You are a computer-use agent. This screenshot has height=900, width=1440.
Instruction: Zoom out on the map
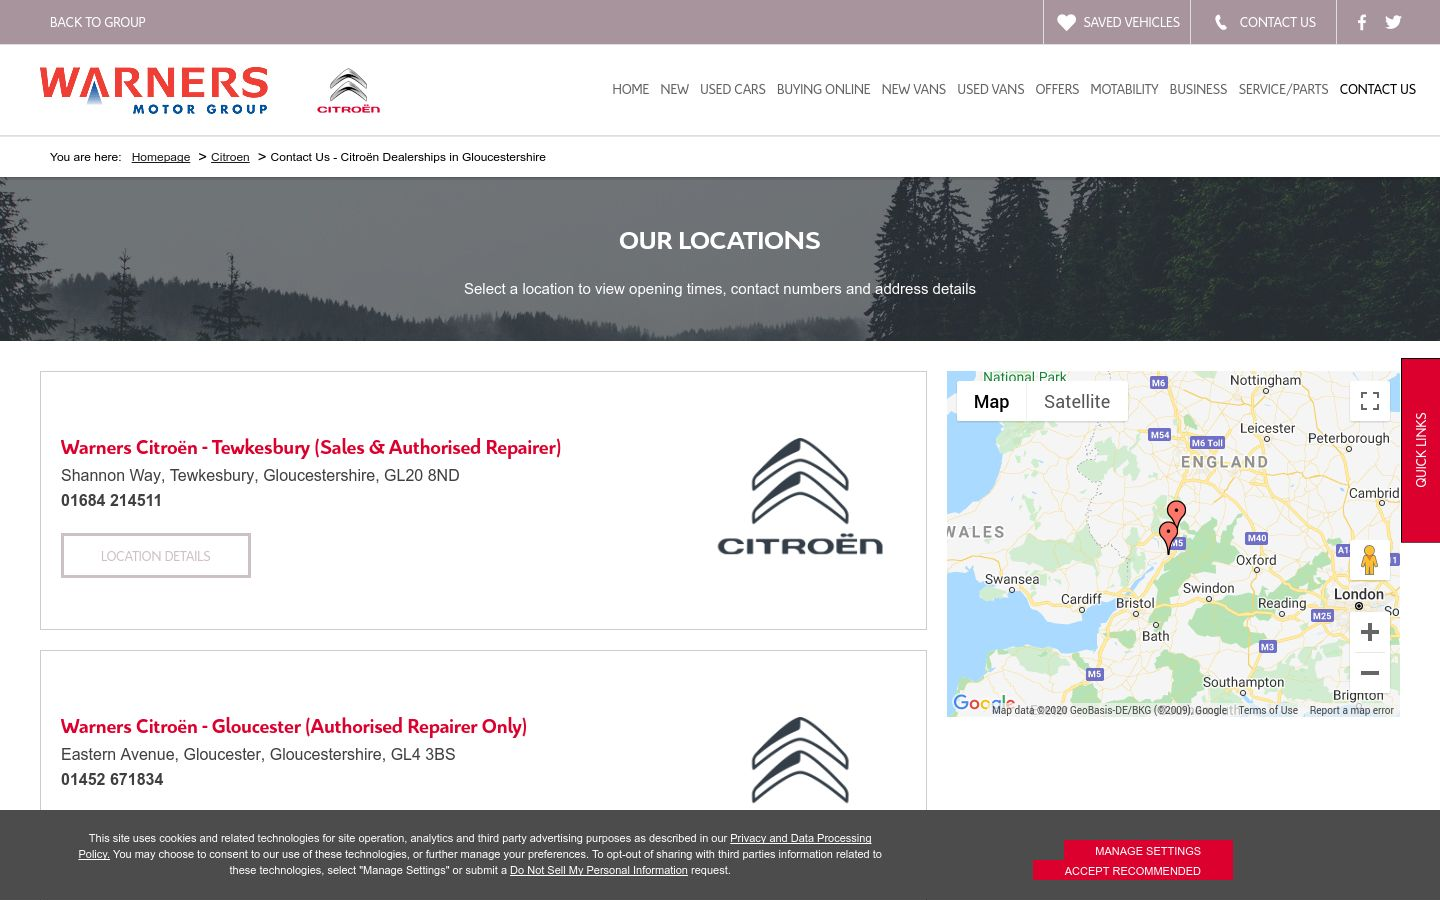(1370, 673)
